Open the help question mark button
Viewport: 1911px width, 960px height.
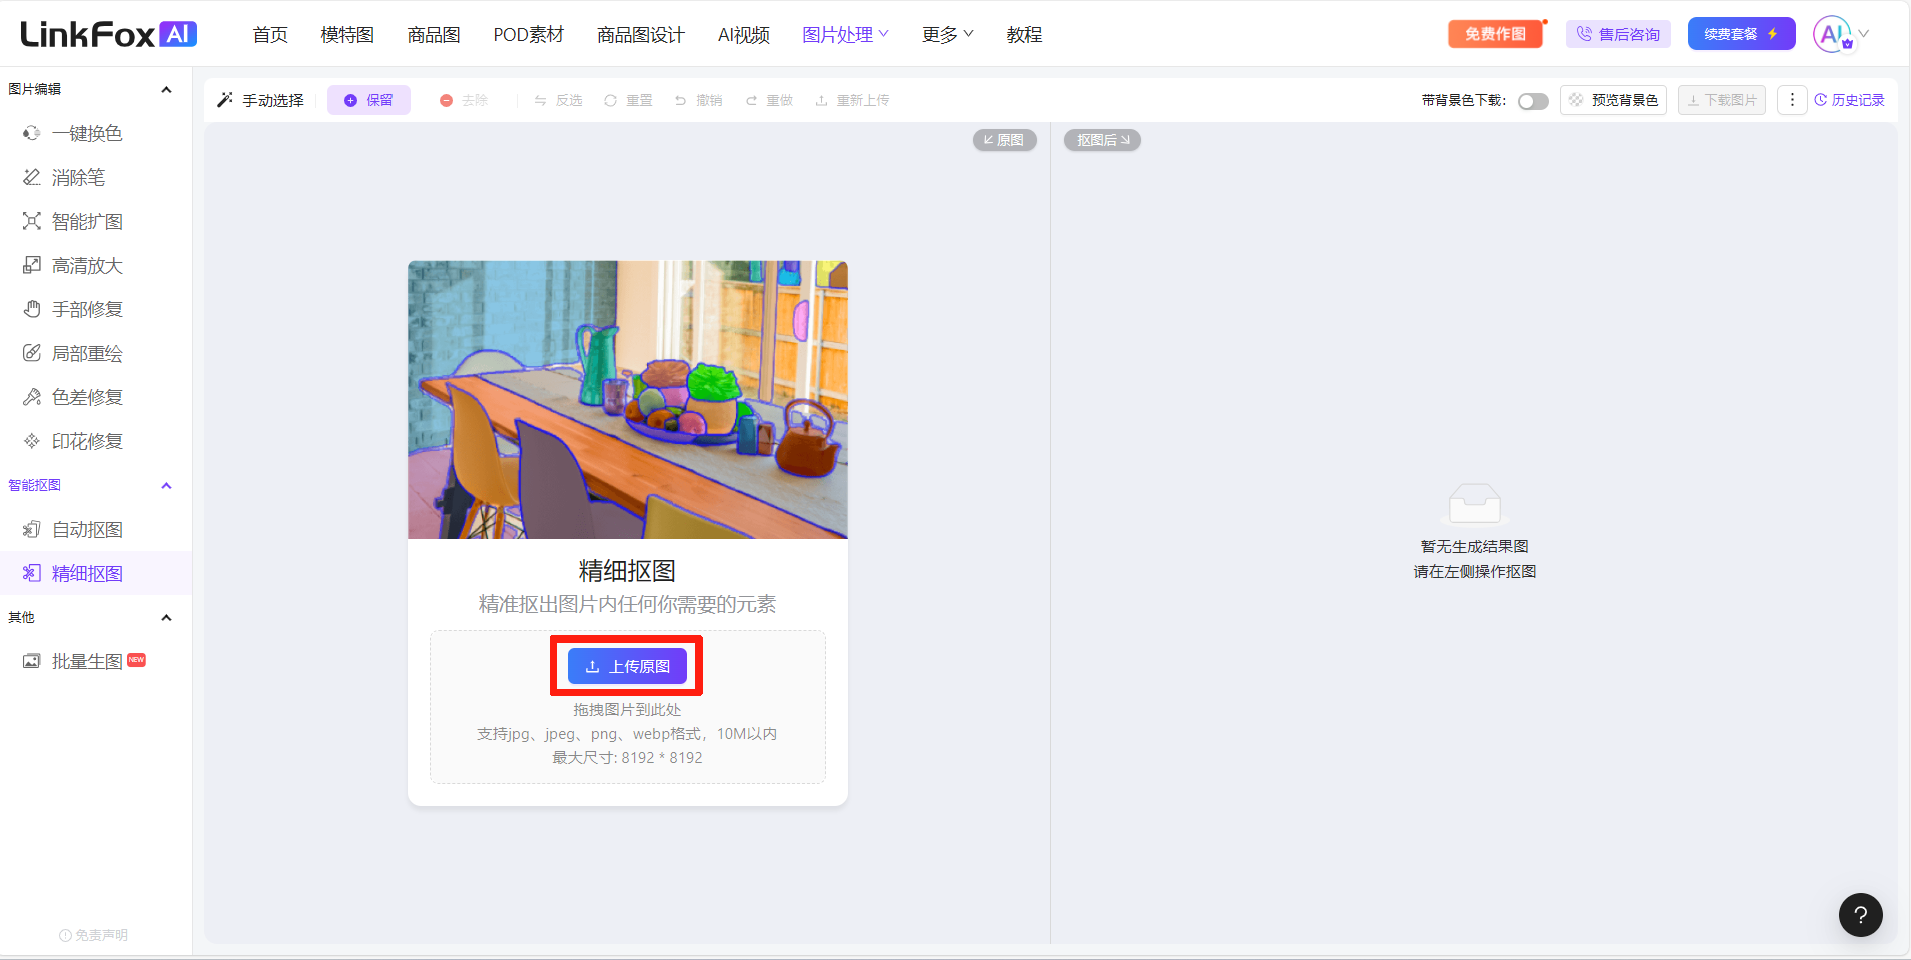[1860, 914]
